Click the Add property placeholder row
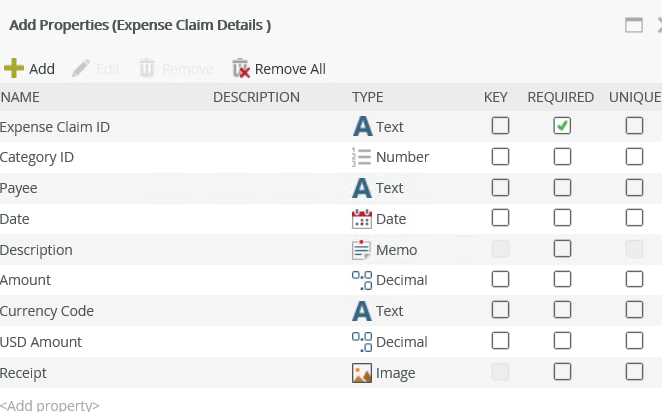 point(50,405)
